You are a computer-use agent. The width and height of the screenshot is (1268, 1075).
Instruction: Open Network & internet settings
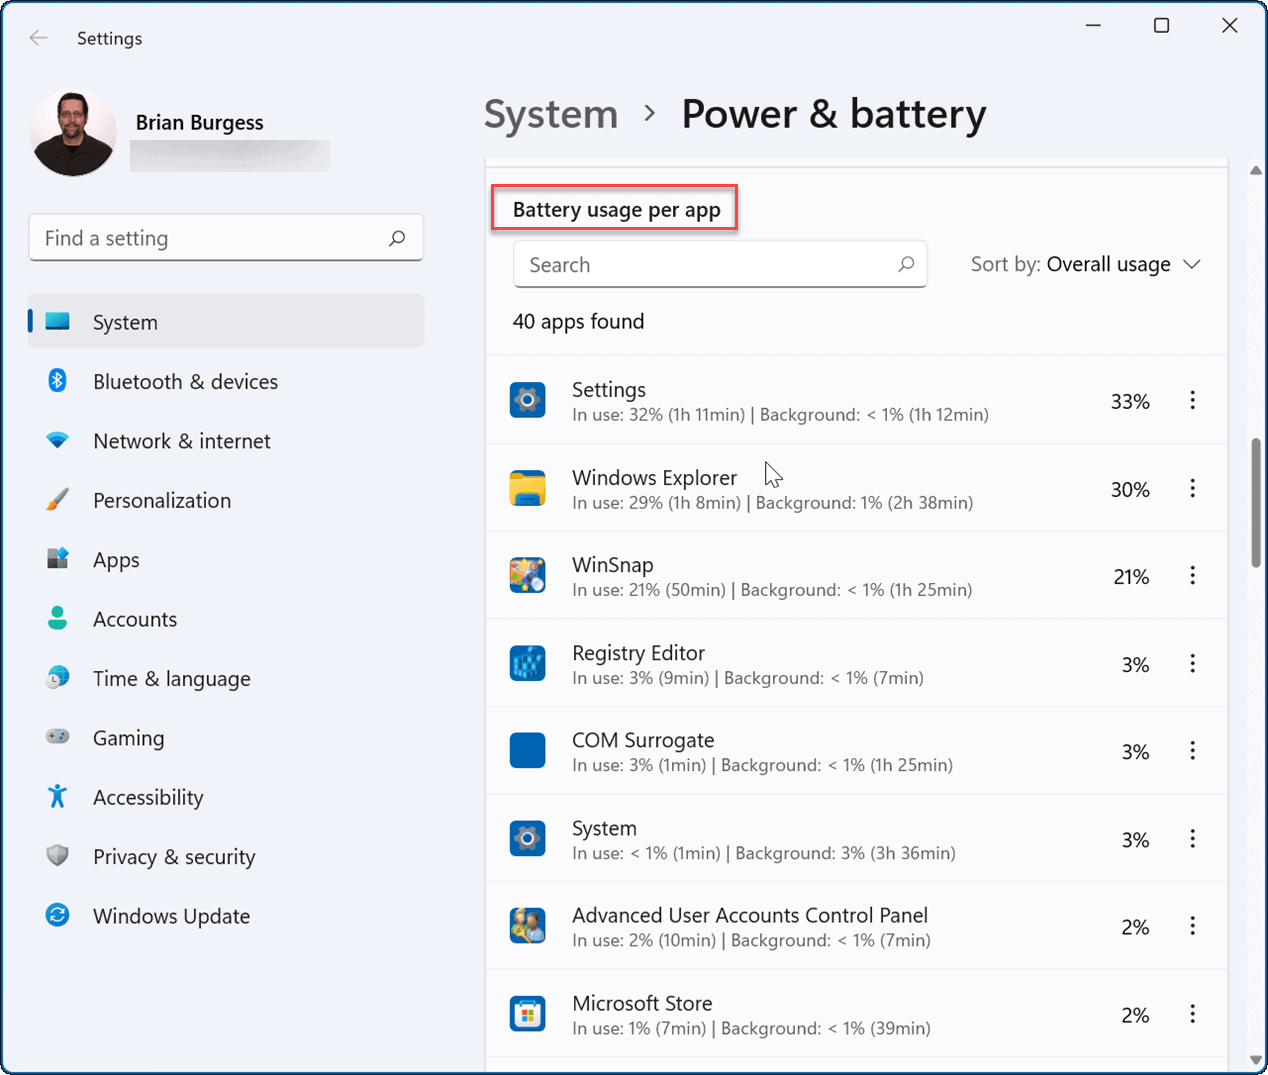click(x=226, y=441)
